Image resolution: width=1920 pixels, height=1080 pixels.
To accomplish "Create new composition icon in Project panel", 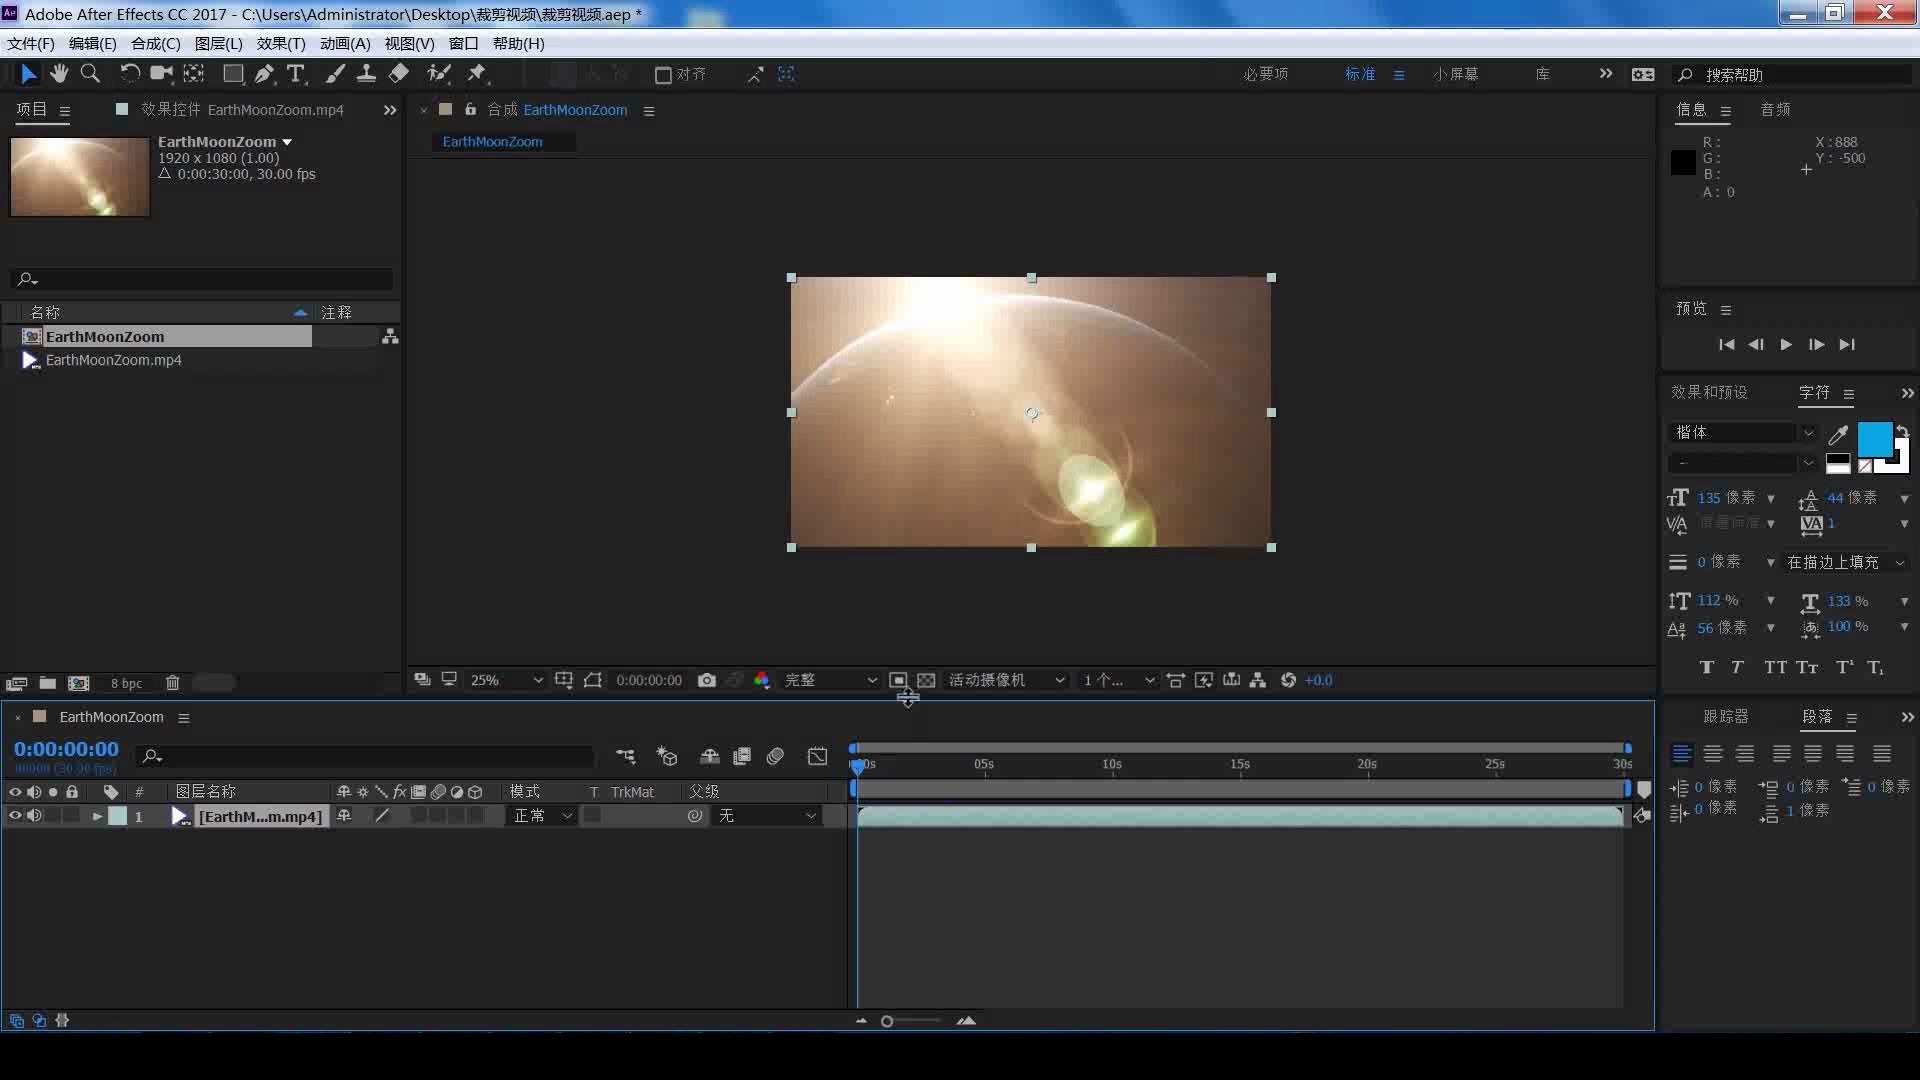I will (x=79, y=683).
